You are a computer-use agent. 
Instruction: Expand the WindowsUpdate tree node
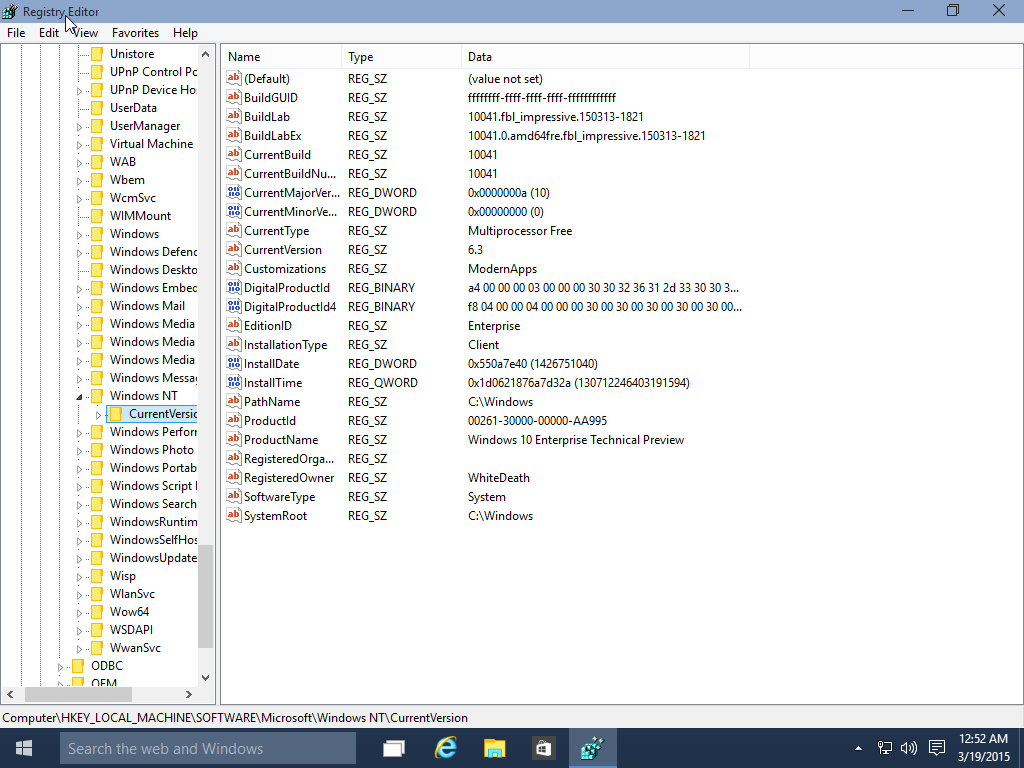click(x=80, y=558)
